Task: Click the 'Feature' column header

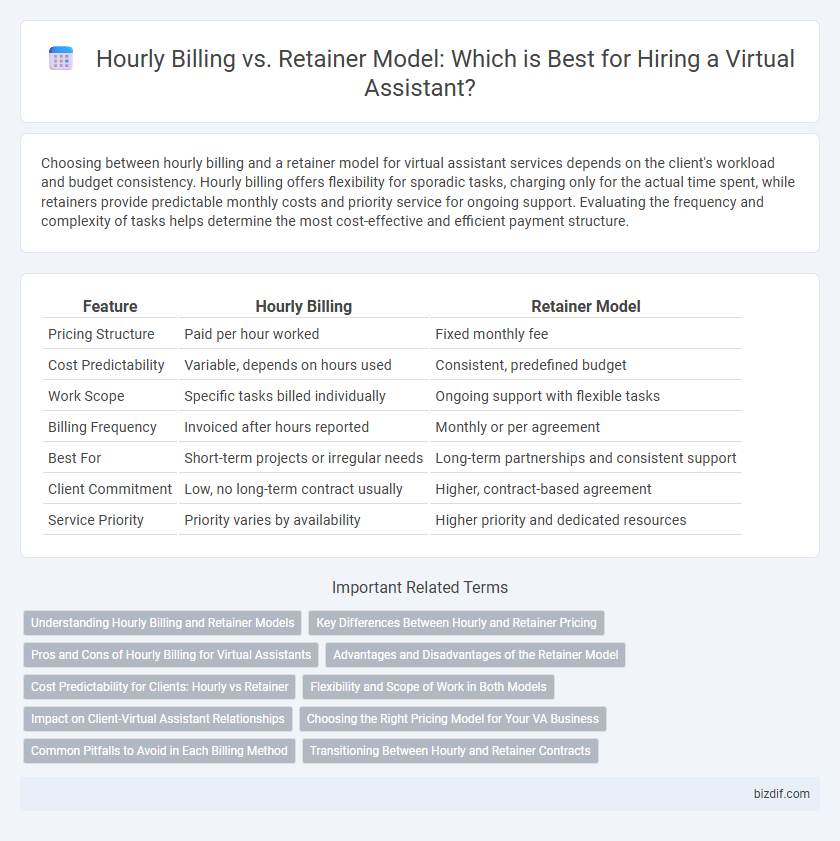Action: tap(110, 306)
